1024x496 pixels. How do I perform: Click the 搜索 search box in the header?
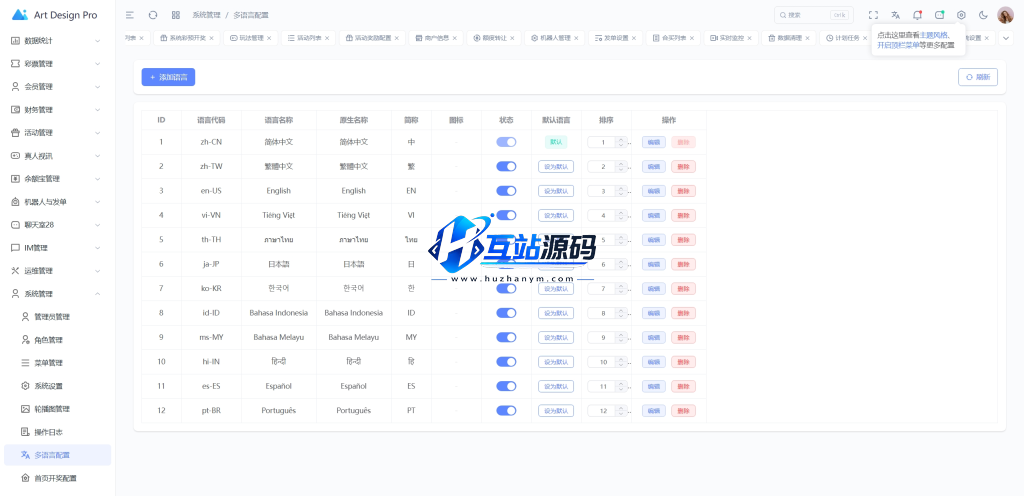click(812, 15)
